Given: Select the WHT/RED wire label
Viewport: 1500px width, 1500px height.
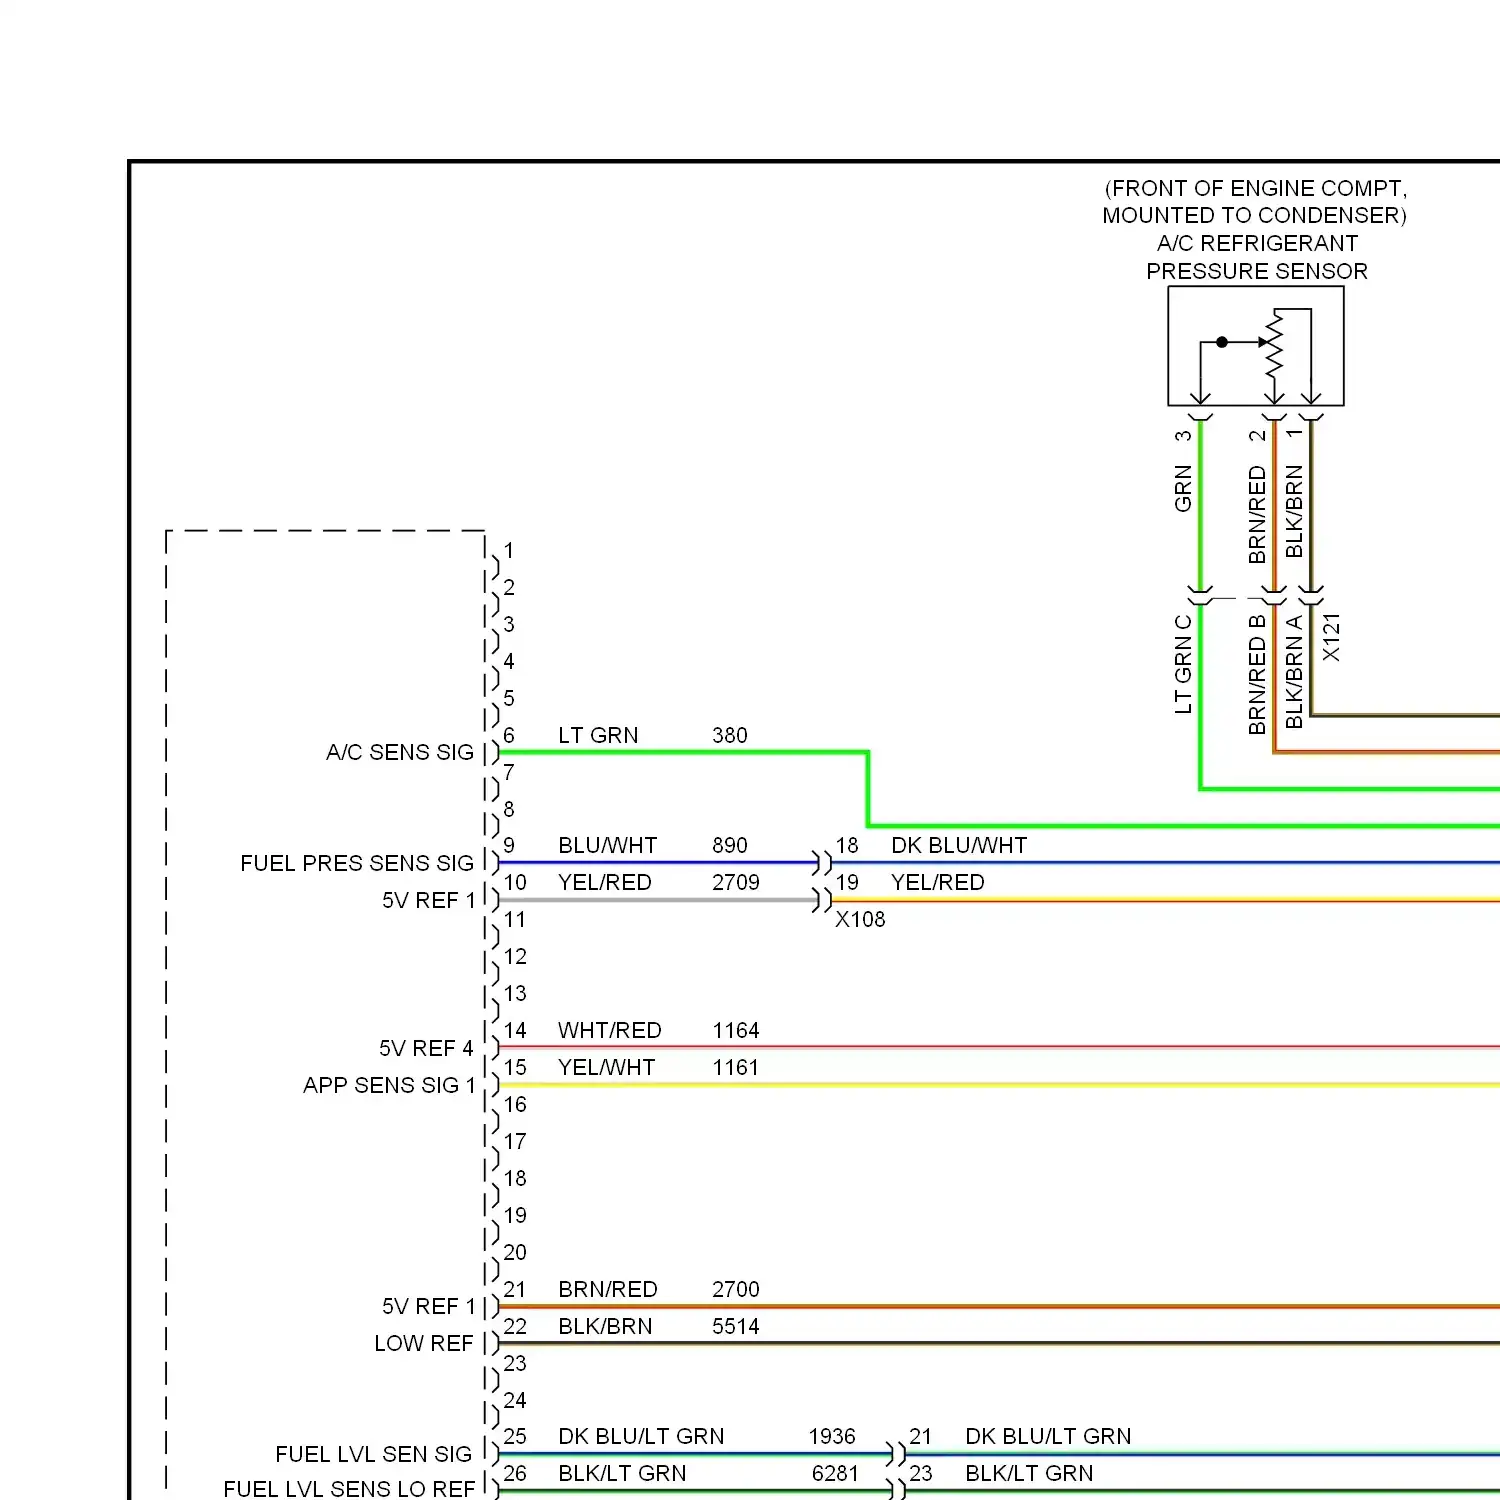Looking at the screenshot, I should pyautogui.click(x=610, y=1030).
